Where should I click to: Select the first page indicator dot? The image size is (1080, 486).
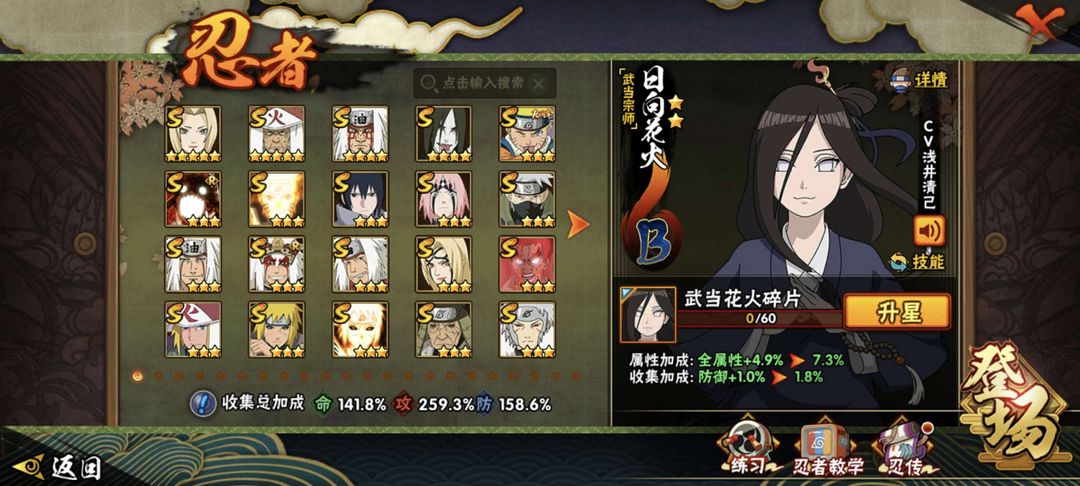click(137, 376)
